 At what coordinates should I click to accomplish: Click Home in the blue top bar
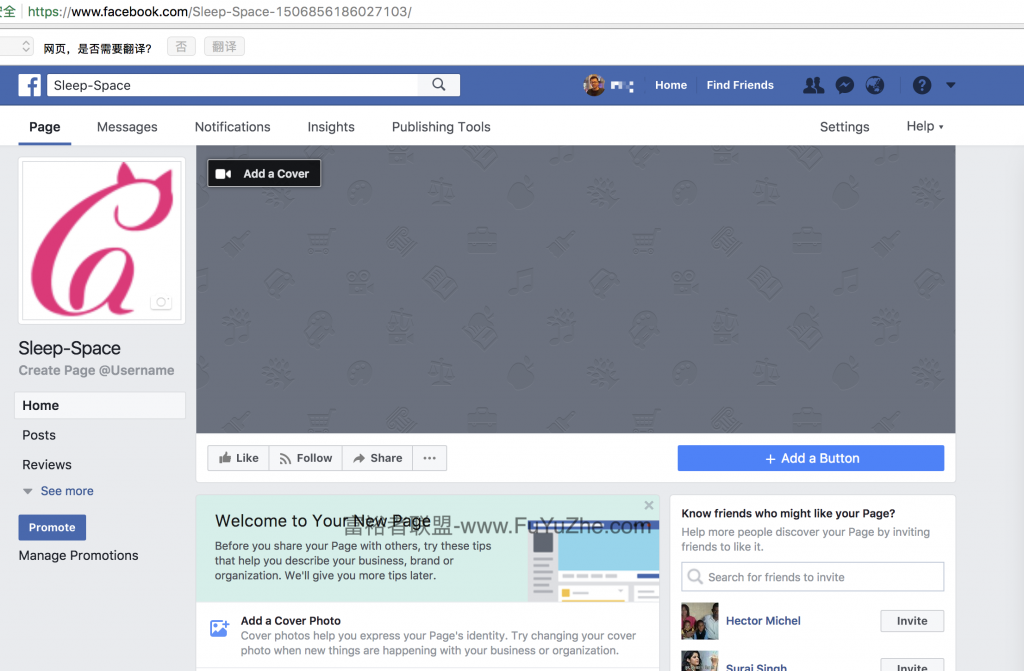pos(671,85)
